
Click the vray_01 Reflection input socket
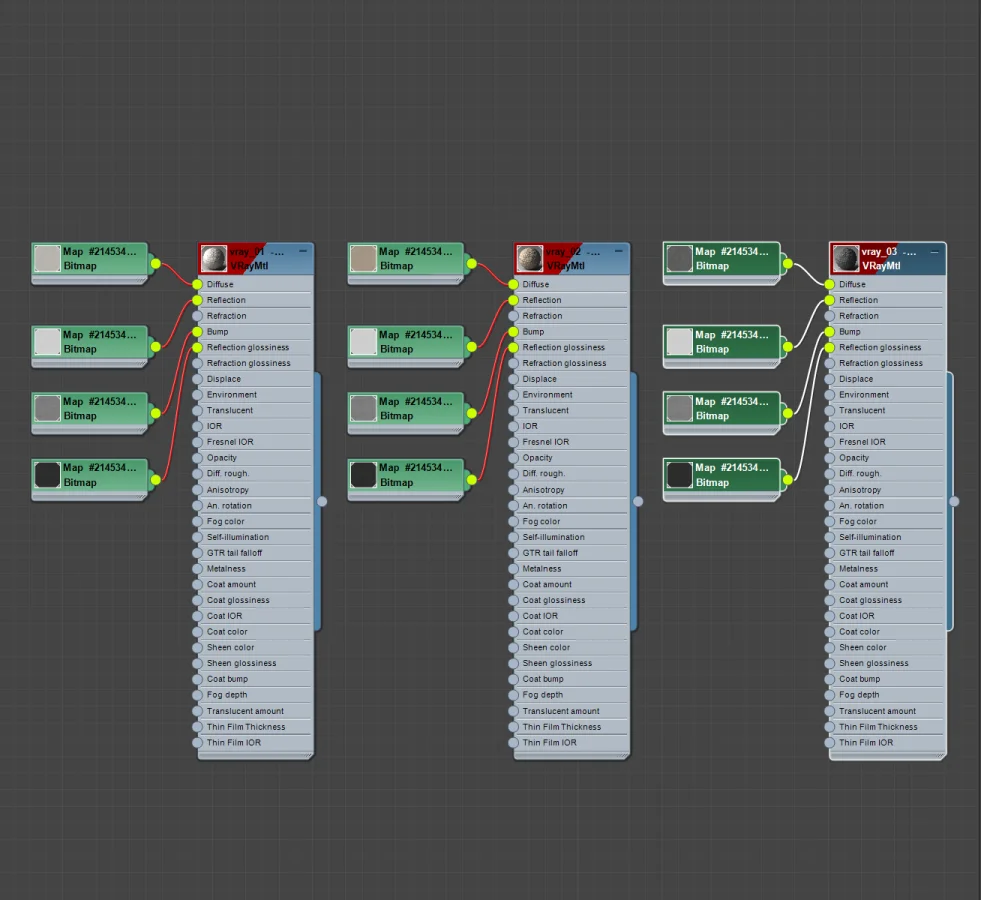pos(198,300)
